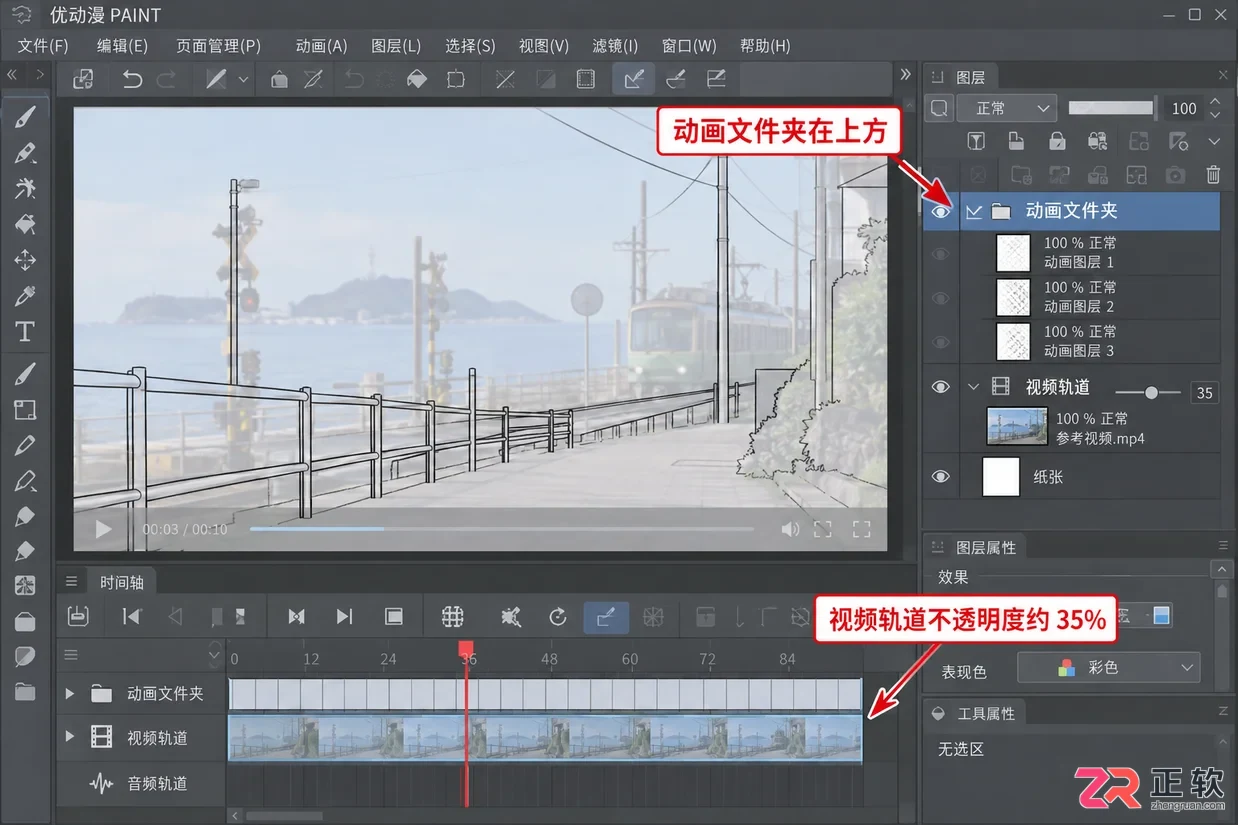Click the timeline horizontal scrollbar
This screenshot has width=1238, height=825.
285,817
